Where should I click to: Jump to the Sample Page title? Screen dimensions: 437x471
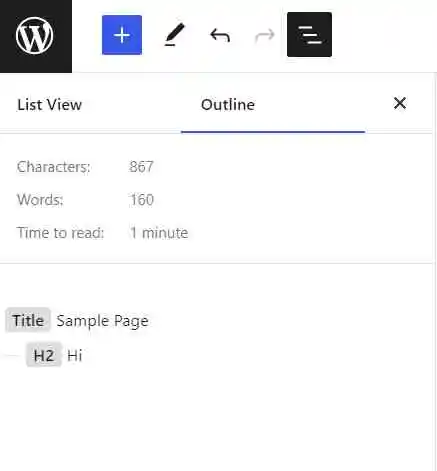coord(77,320)
